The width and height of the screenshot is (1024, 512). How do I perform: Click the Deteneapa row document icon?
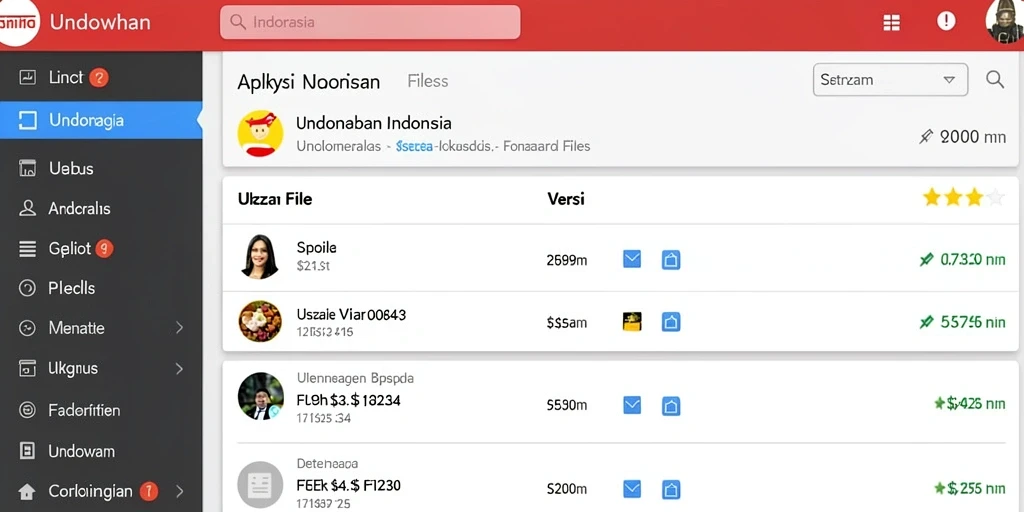(x=260, y=485)
